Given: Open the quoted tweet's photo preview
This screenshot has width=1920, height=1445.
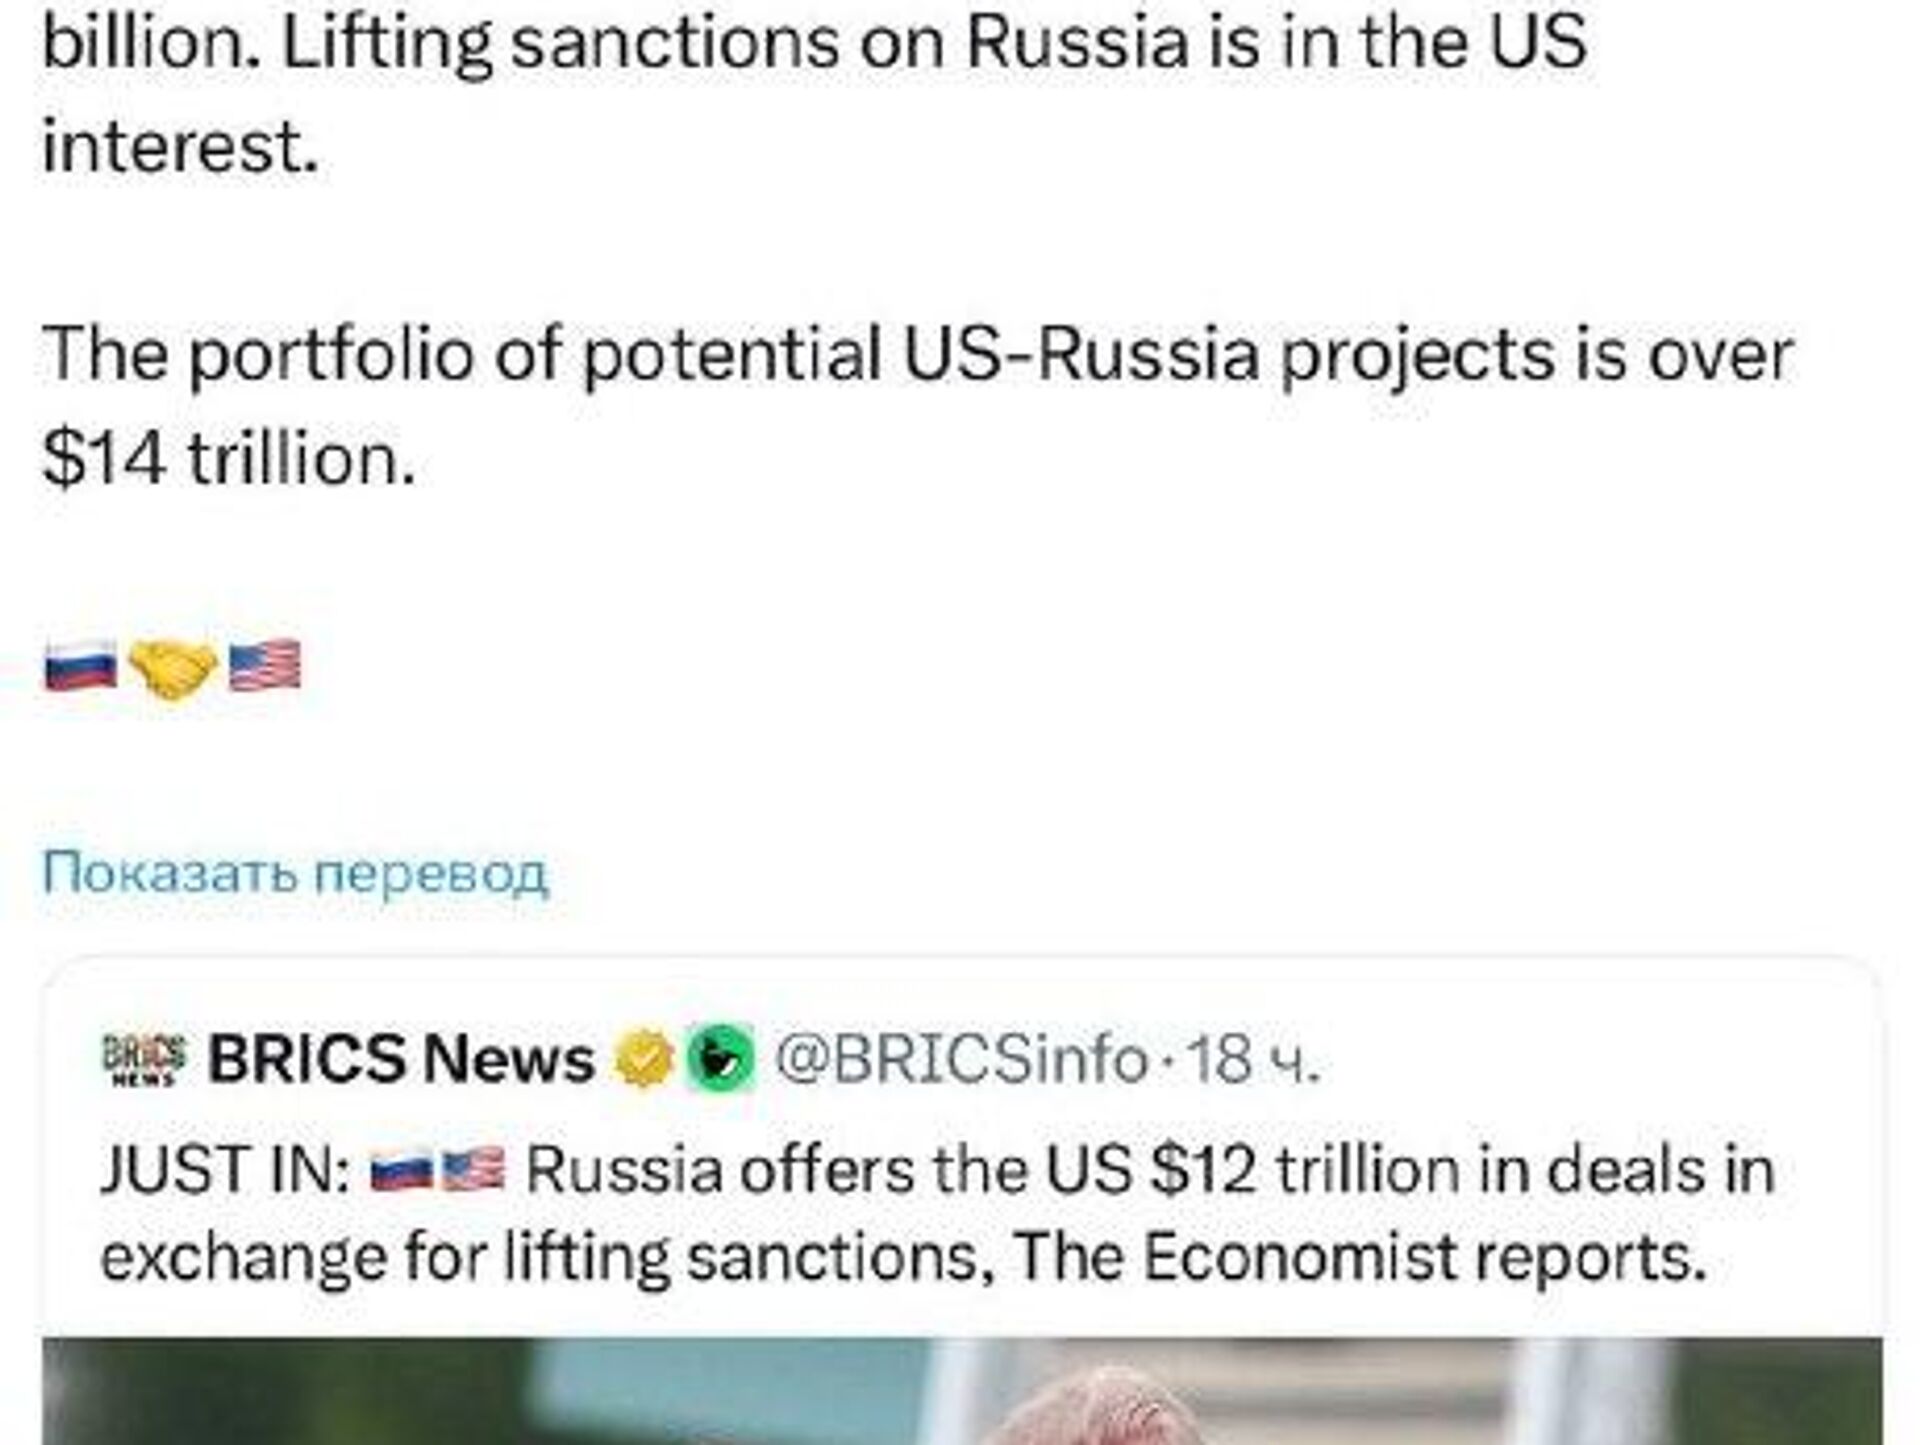Looking at the screenshot, I should click(960, 1390).
